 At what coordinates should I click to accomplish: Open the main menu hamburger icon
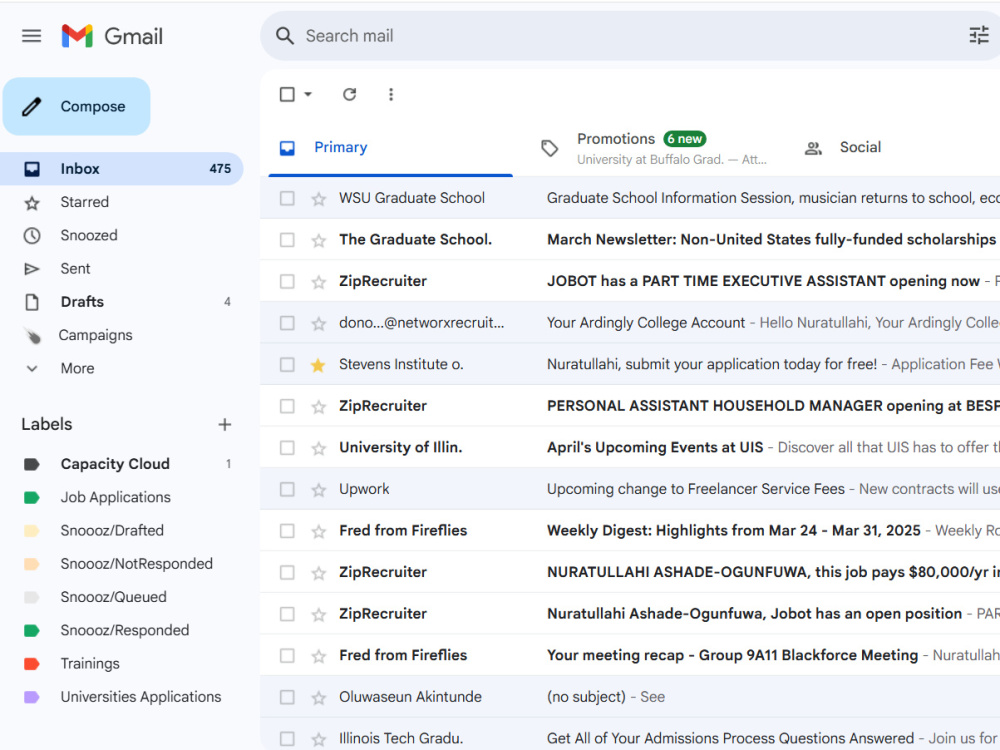tap(31, 36)
